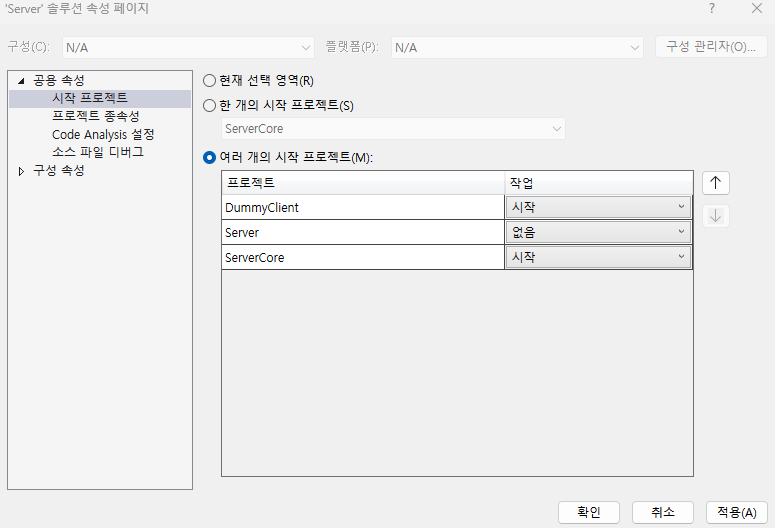This screenshot has width=775, height=528.
Task: Select the ServerCore project cell in table
Action: click(363, 257)
